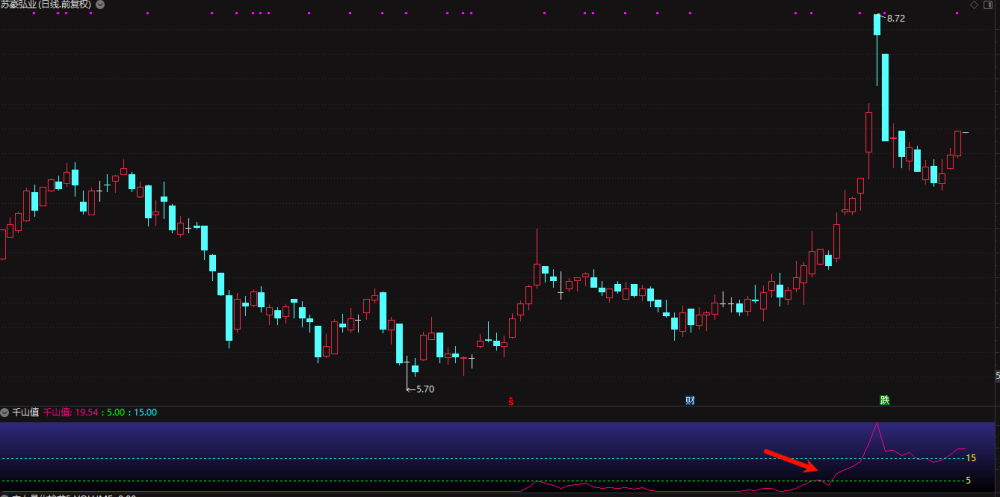Select the last red candle at right

[x=958, y=143]
